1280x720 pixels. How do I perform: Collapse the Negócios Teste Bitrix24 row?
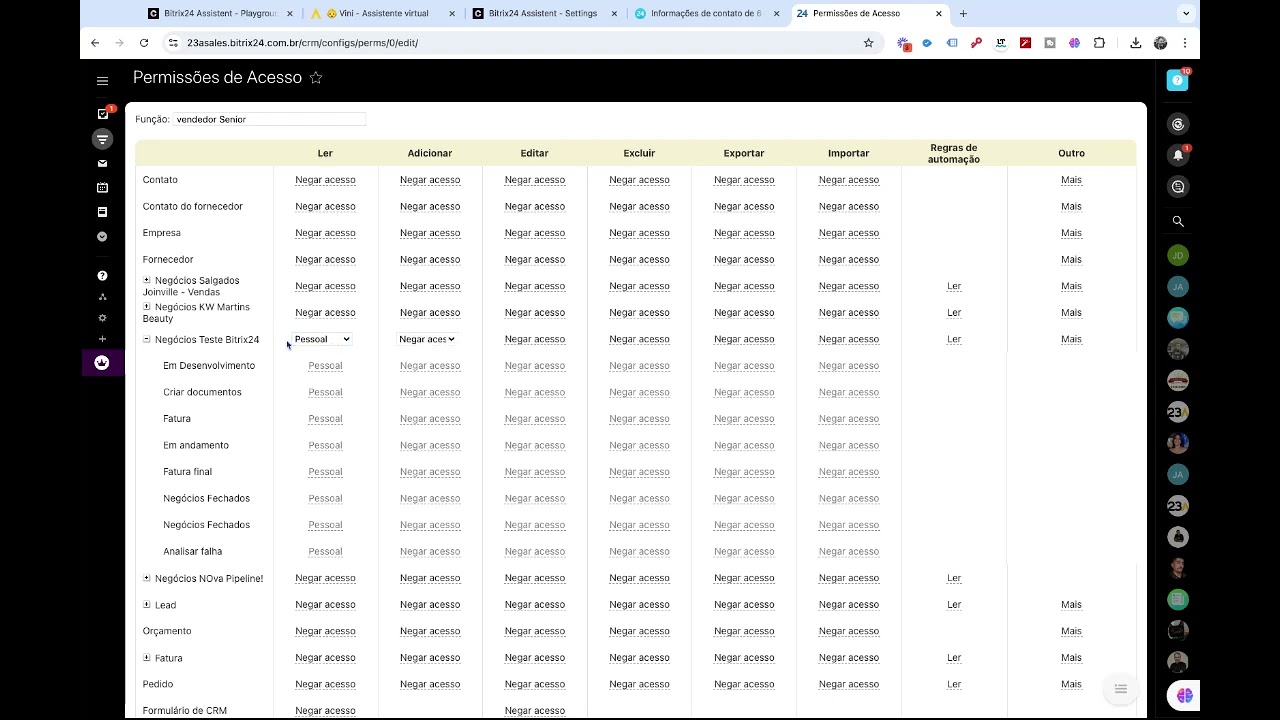(147, 339)
